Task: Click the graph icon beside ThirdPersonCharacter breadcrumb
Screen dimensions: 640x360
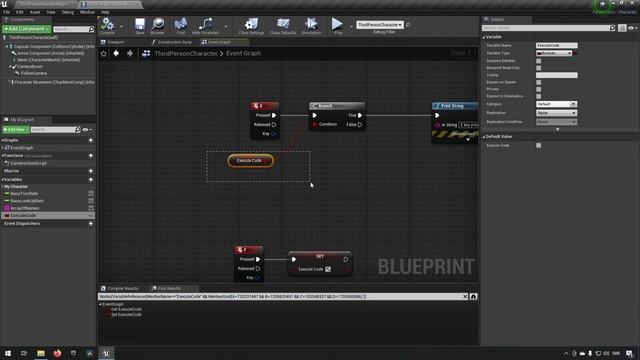Action: point(146,53)
